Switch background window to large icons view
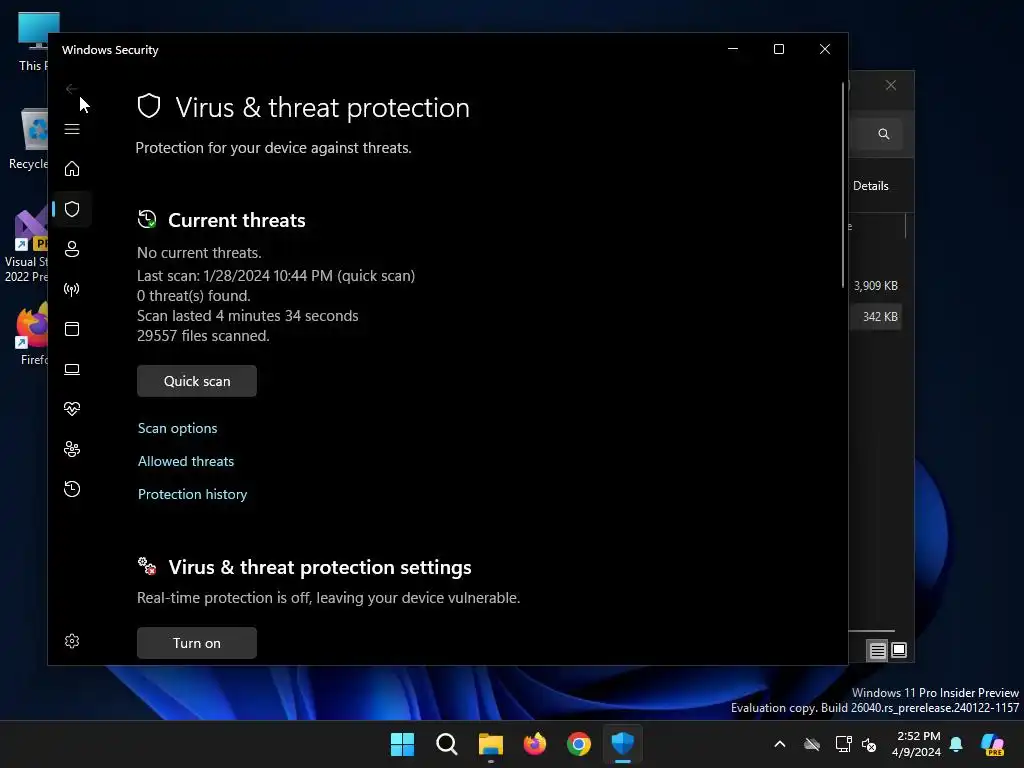Image resolution: width=1024 pixels, height=768 pixels. tap(899, 650)
